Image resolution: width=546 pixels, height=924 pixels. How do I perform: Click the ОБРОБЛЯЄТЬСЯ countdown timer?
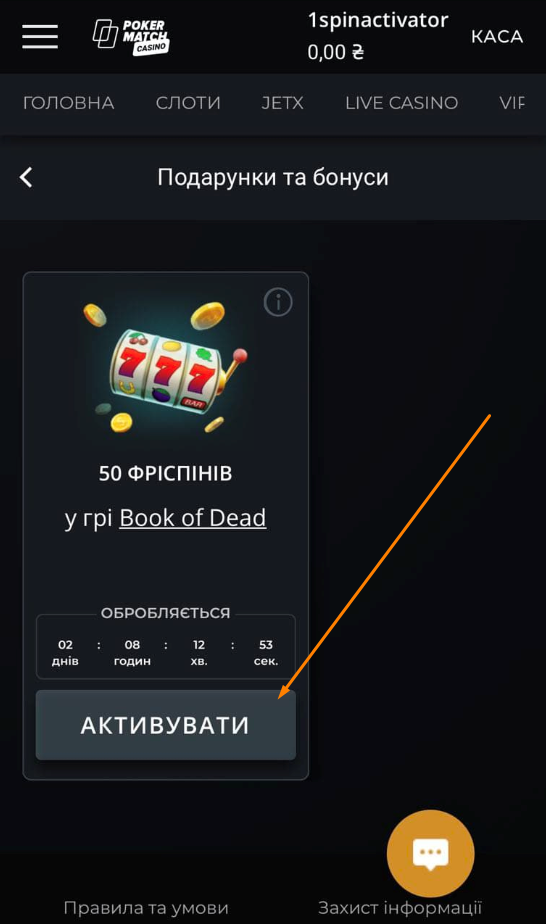(166, 646)
